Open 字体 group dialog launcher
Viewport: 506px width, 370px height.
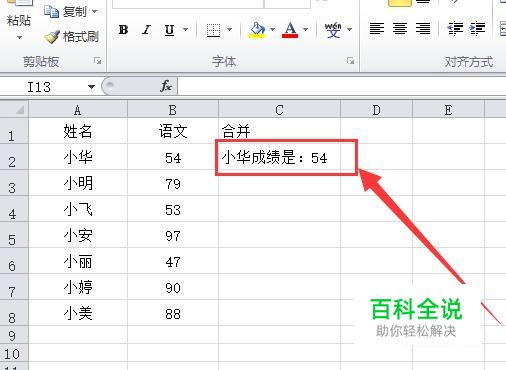click(350, 61)
